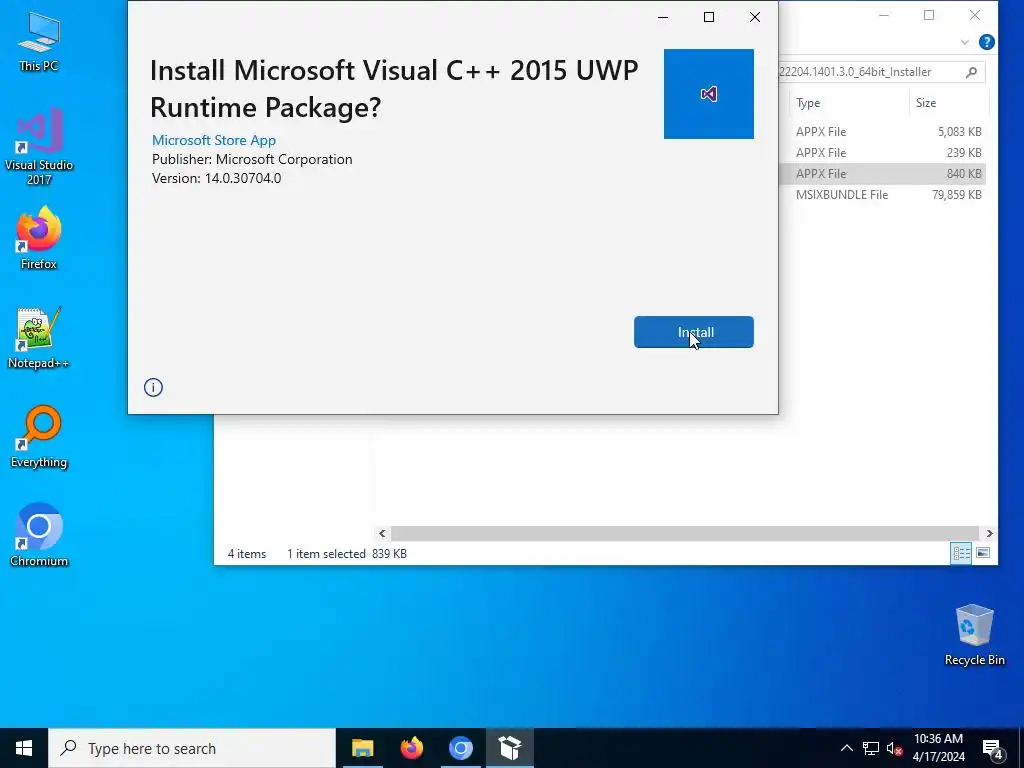Sort Explorer files by Size column
Screen dimensions: 1024x768
(x=949, y=103)
